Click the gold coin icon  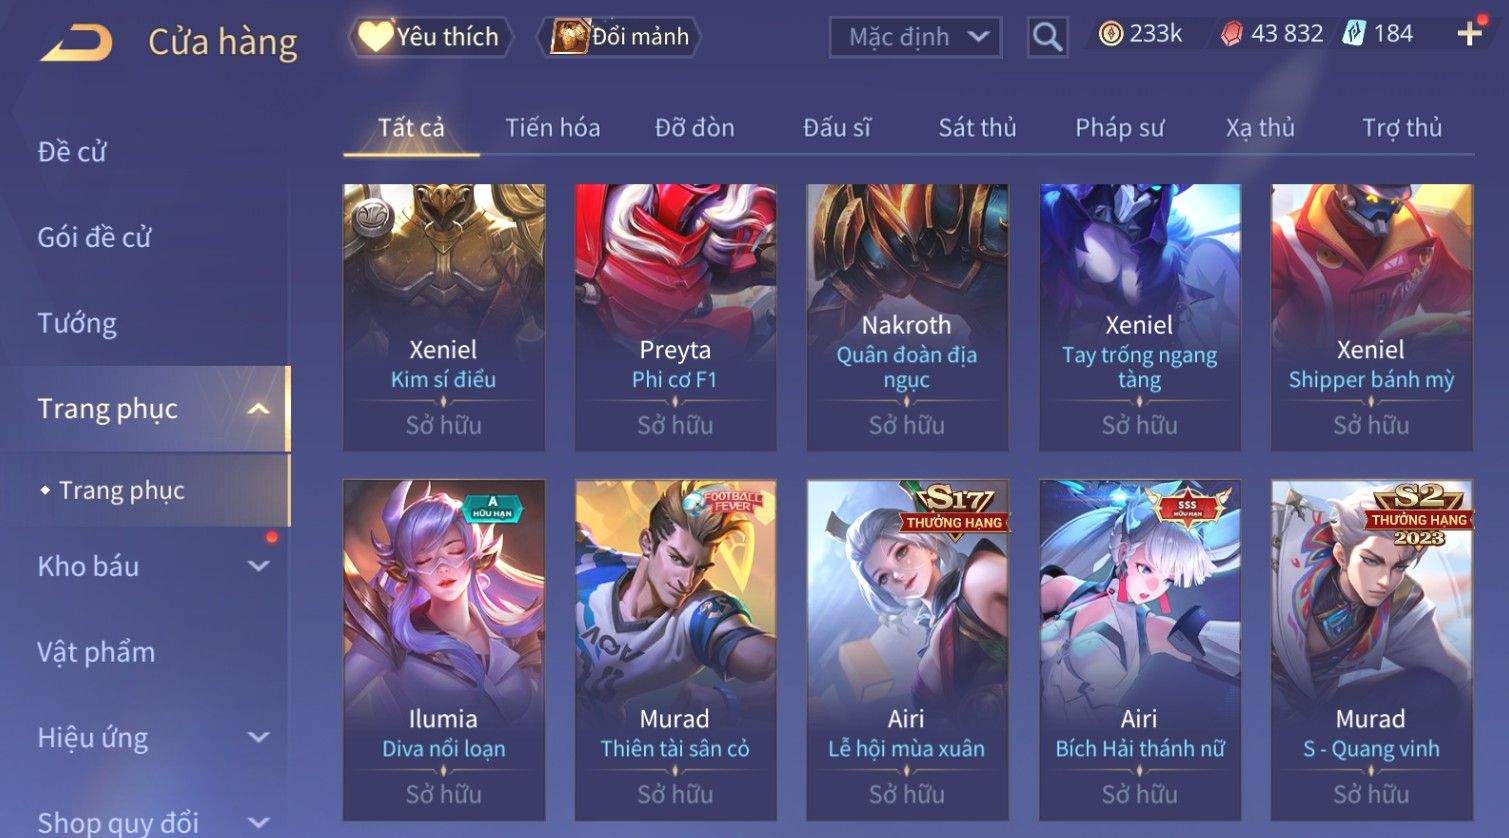tap(1110, 34)
